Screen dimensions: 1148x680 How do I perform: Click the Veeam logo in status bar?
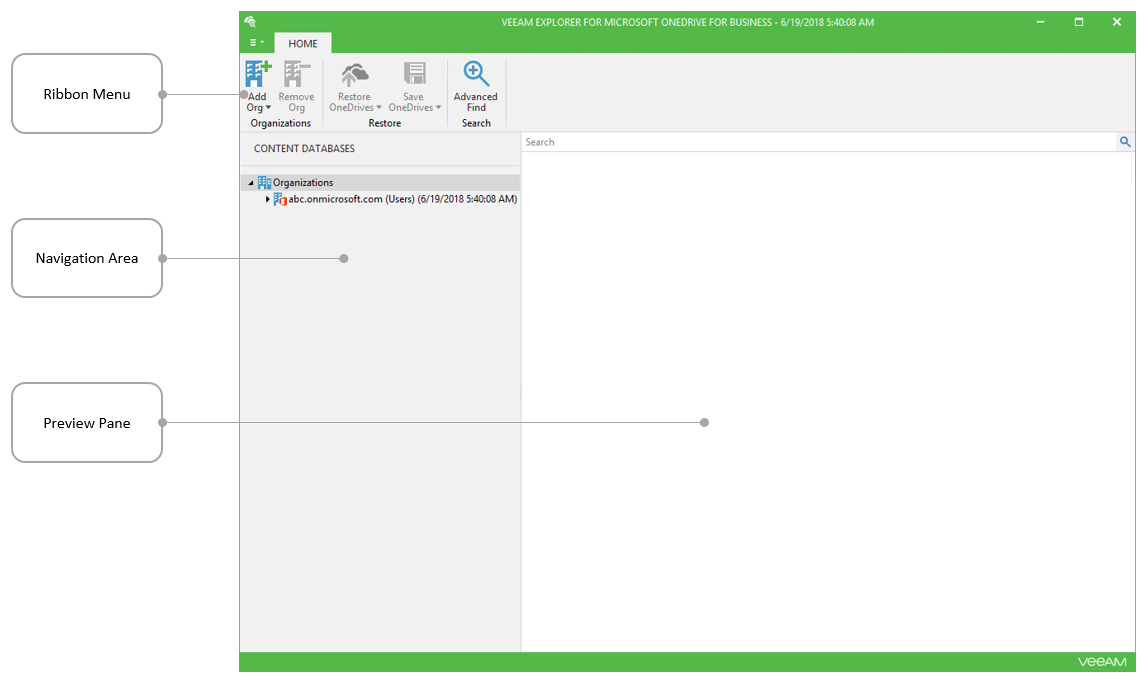point(1102,662)
